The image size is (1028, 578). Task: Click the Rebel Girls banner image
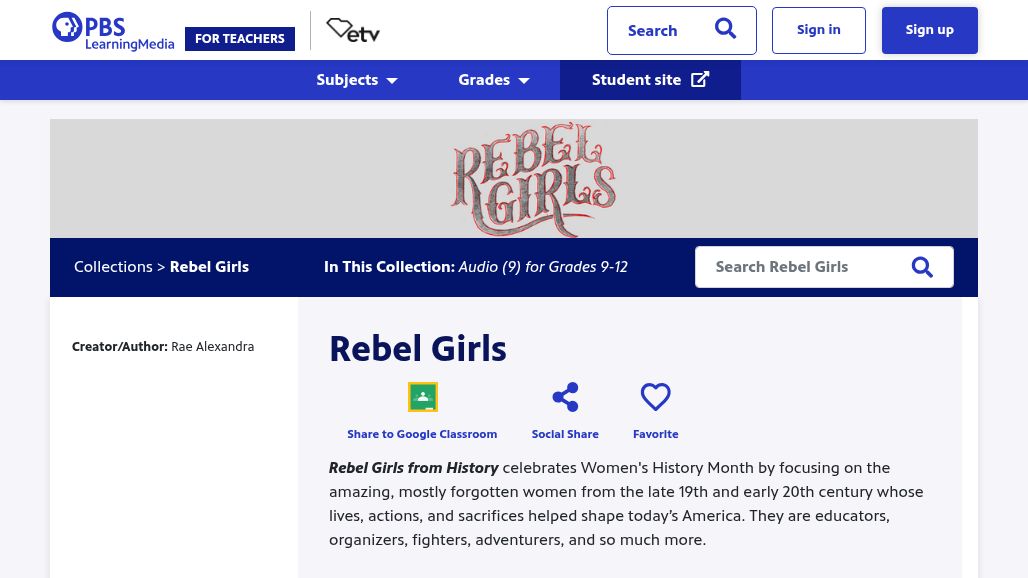(x=532, y=179)
